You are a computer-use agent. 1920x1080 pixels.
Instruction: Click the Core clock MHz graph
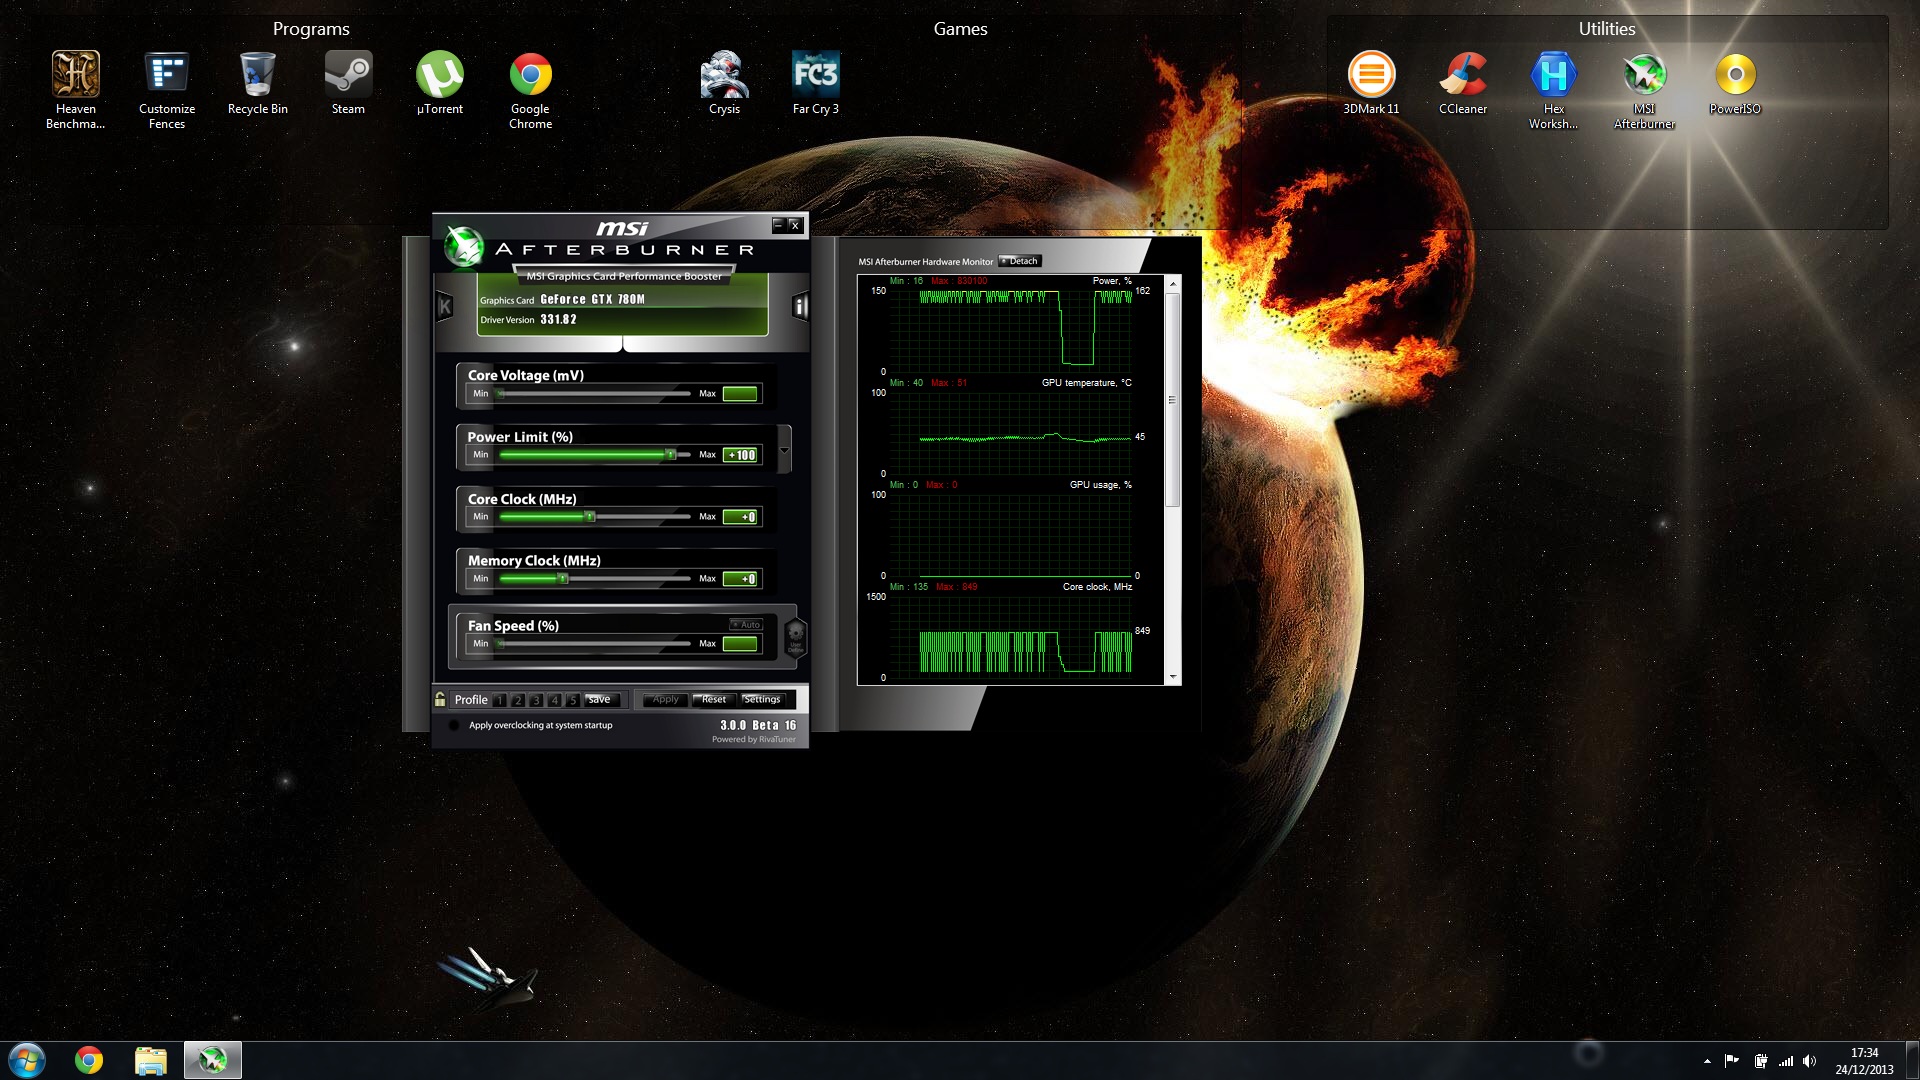coord(1011,636)
